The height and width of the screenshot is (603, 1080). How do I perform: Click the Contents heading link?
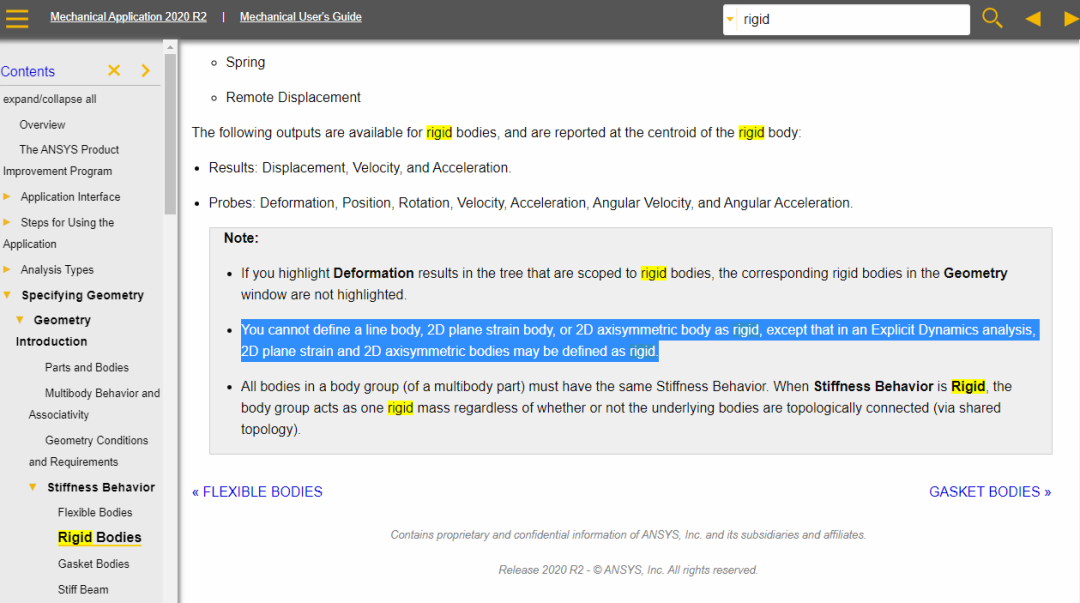pos(28,71)
